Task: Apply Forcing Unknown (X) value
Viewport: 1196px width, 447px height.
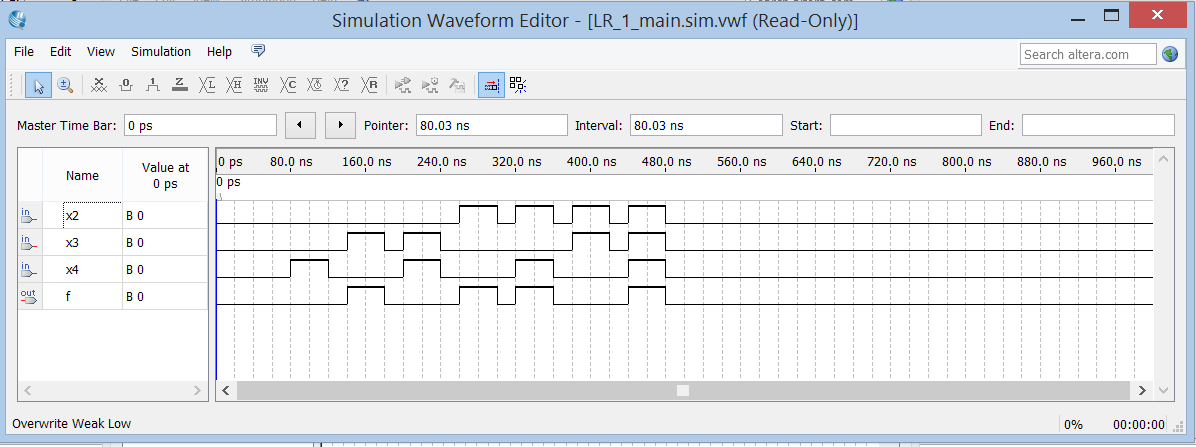Action: tap(98, 85)
